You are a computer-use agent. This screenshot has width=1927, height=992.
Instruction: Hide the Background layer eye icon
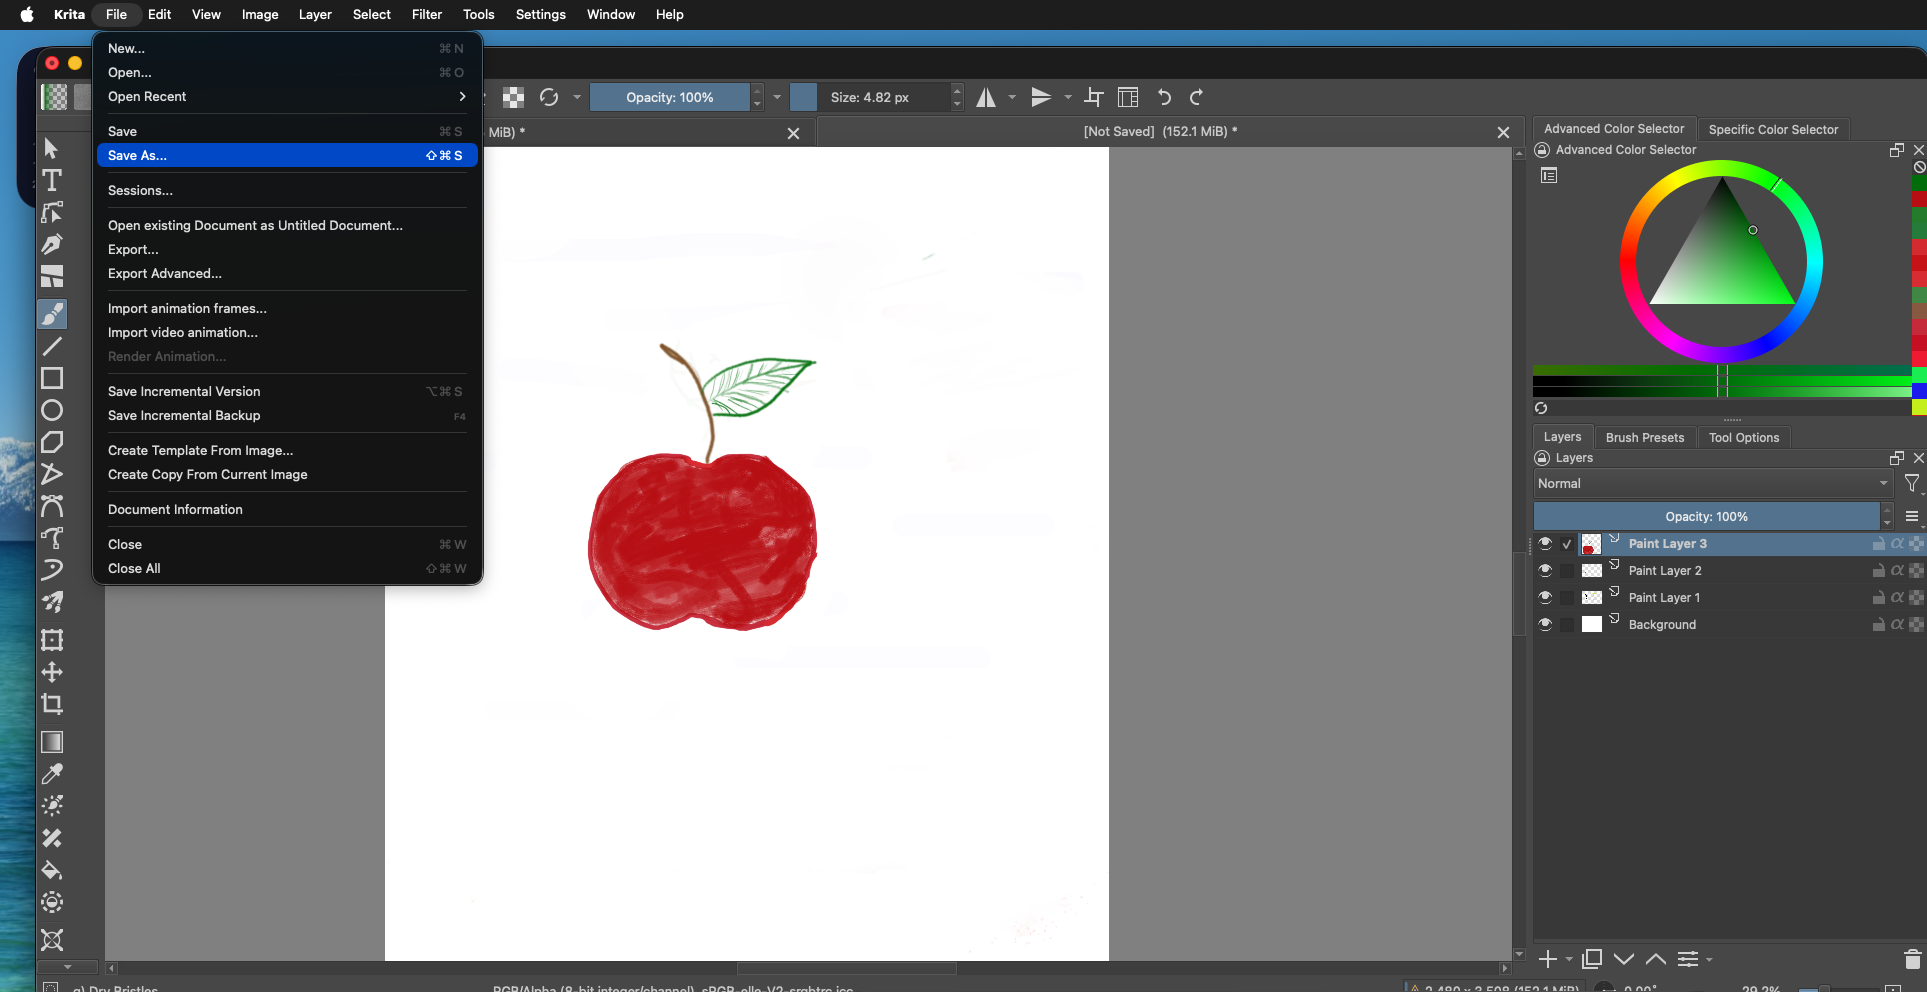[x=1545, y=624]
